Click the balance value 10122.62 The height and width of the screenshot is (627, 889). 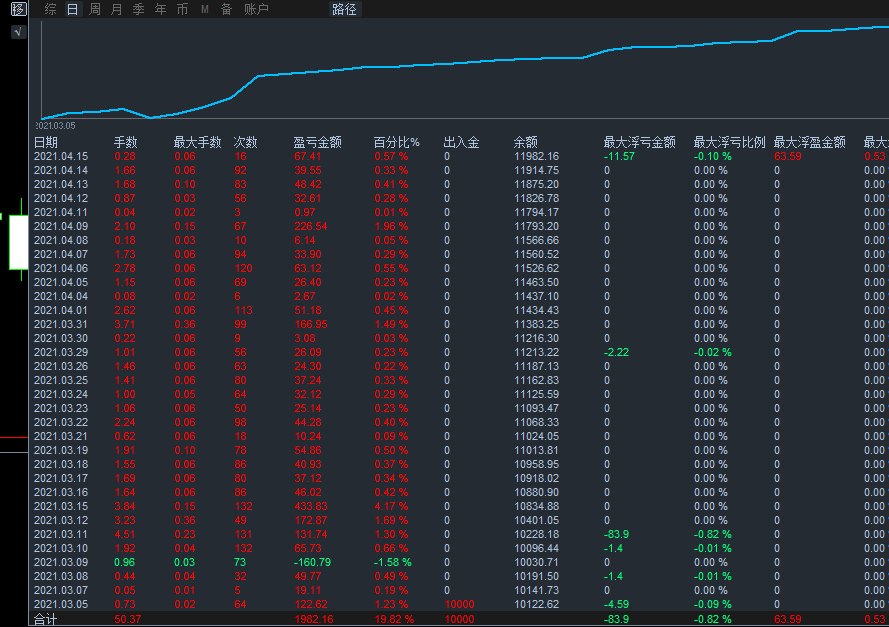coord(536,604)
